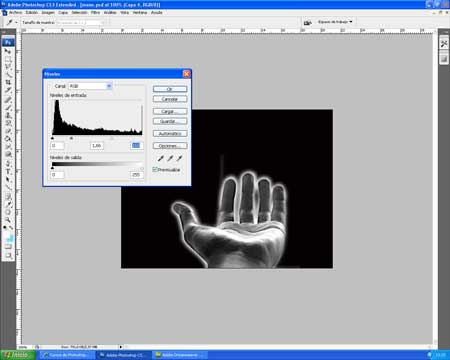
Task: Select the white point eyedropper in Niveles
Action: coord(179,158)
